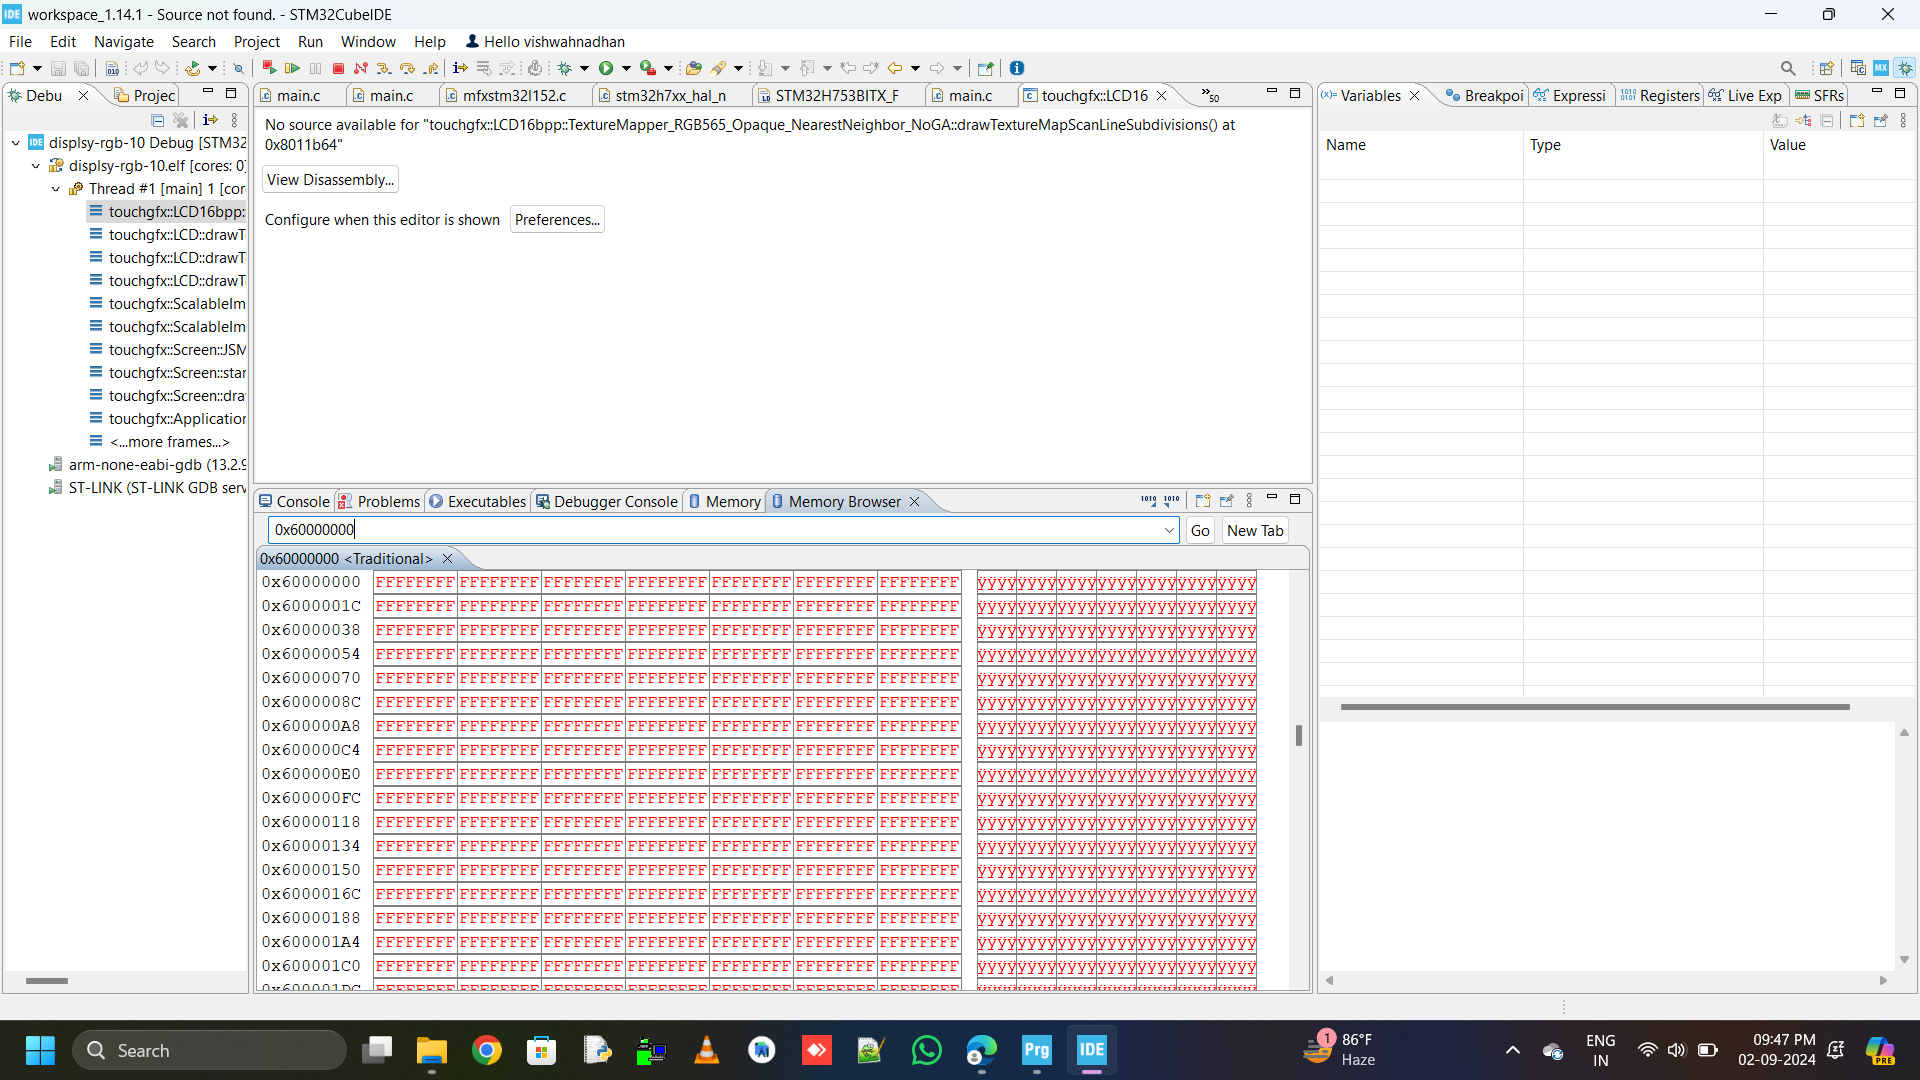Open the STM32CubeMX perspective icon
Screen dimensions: 1920x1080
click(1883, 67)
